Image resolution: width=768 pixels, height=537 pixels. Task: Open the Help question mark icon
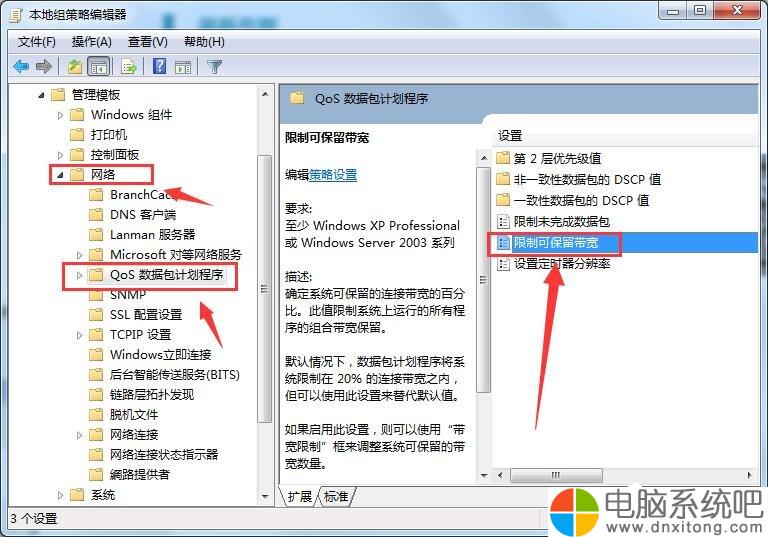tap(160, 66)
